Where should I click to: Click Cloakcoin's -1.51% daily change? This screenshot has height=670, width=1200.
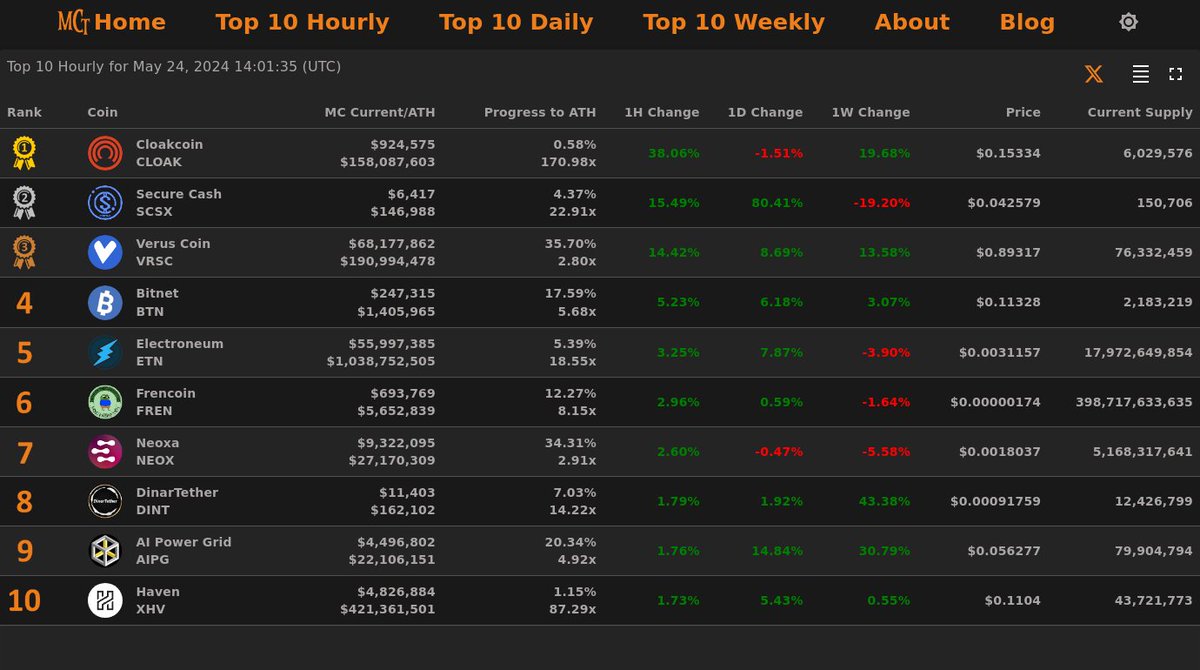[779, 153]
